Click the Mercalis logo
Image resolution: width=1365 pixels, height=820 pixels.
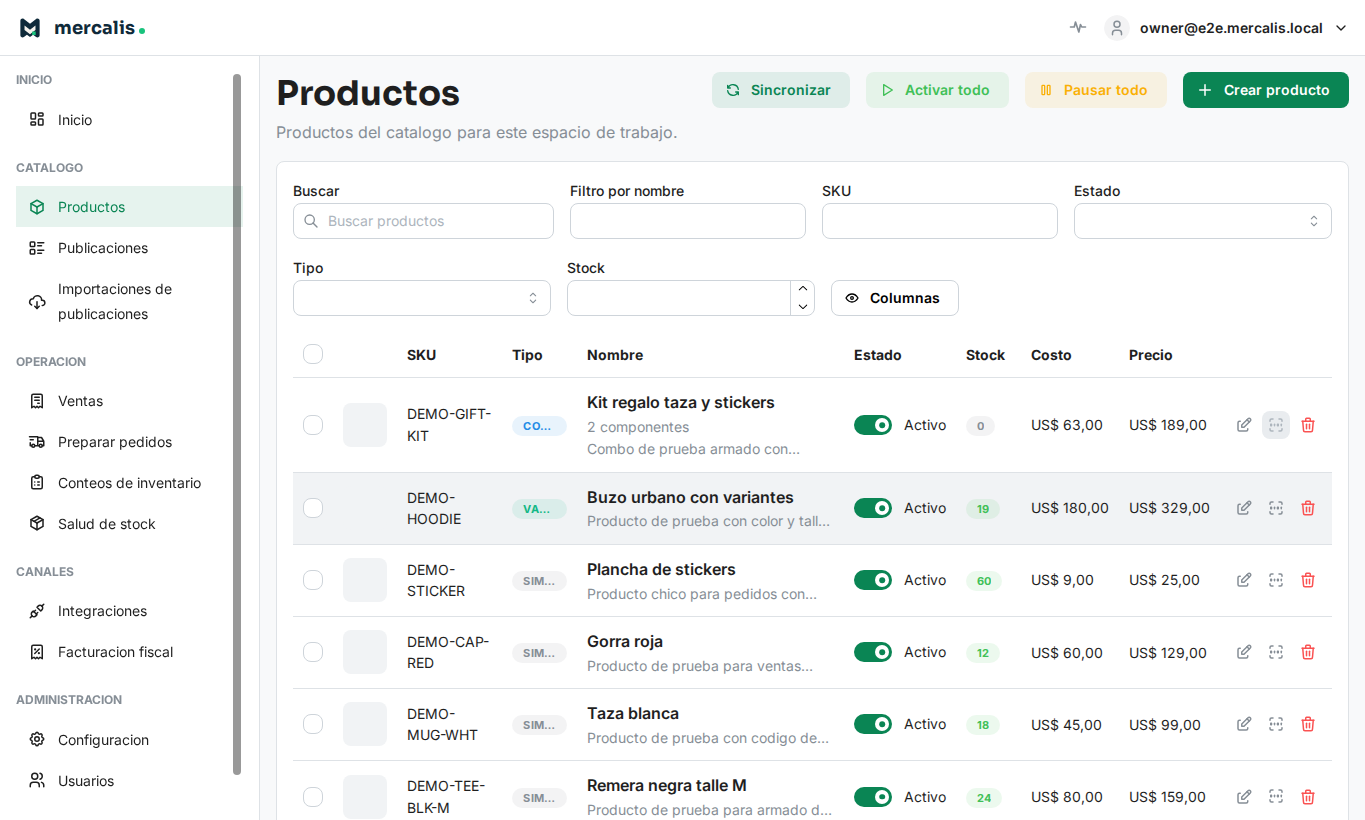pos(83,28)
